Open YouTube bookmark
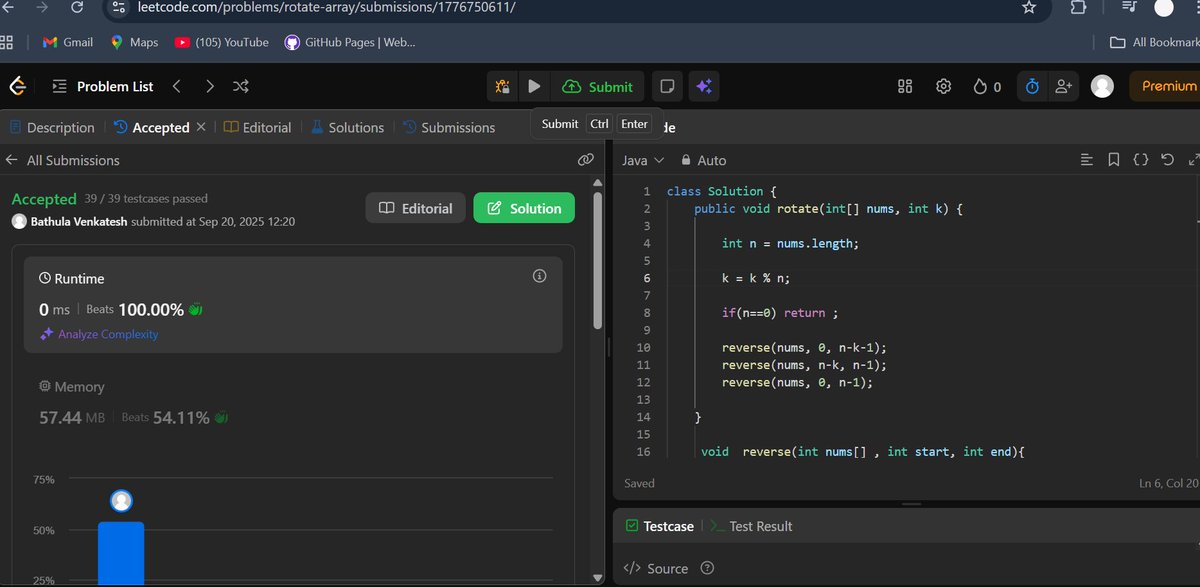The height and width of the screenshot is (587, 1200). pyautogui.click(x=221, y=42)
